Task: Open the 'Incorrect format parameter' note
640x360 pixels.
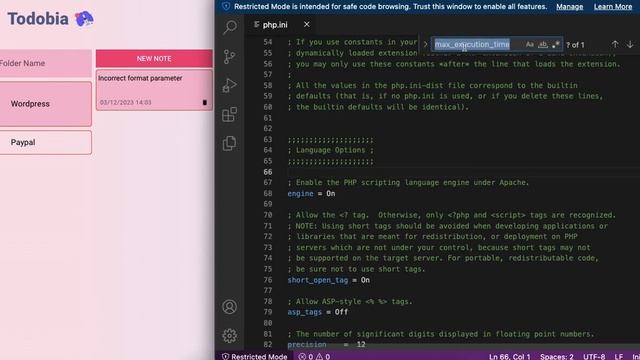Action: [x=154, y=90]
